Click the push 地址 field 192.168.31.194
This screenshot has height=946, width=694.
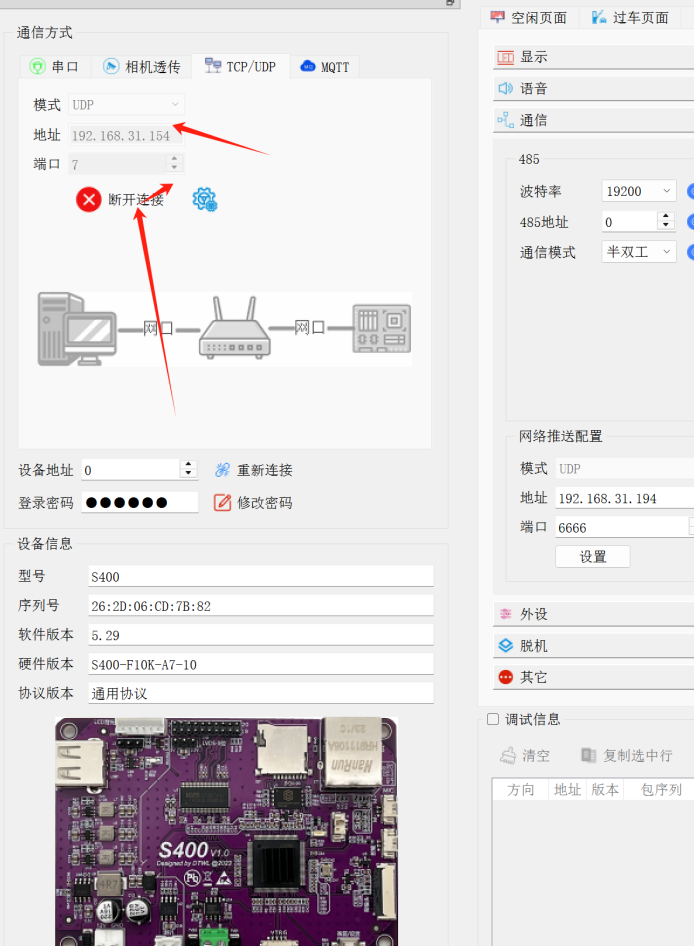625,498
